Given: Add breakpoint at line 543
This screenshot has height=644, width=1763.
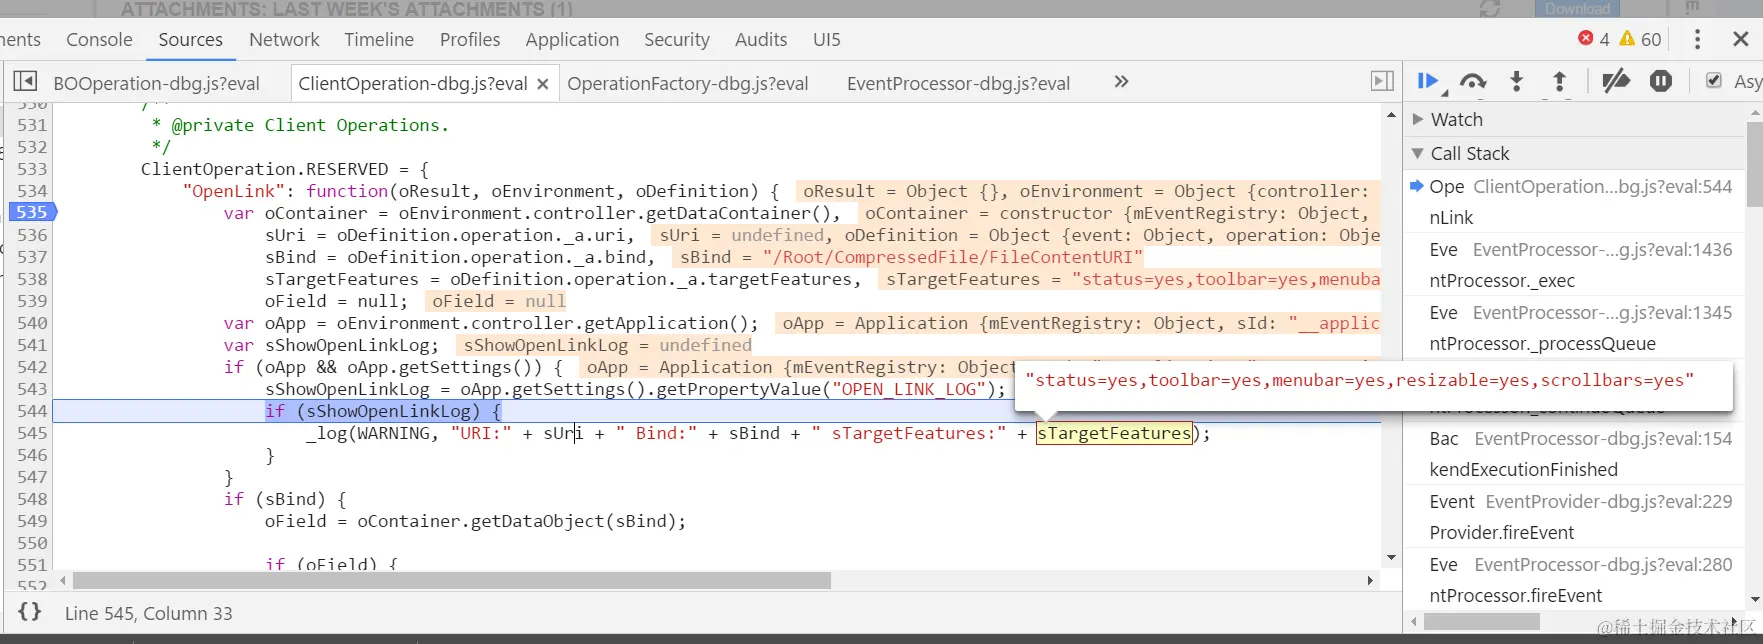Looking at the screenshot, I should 32,388.
